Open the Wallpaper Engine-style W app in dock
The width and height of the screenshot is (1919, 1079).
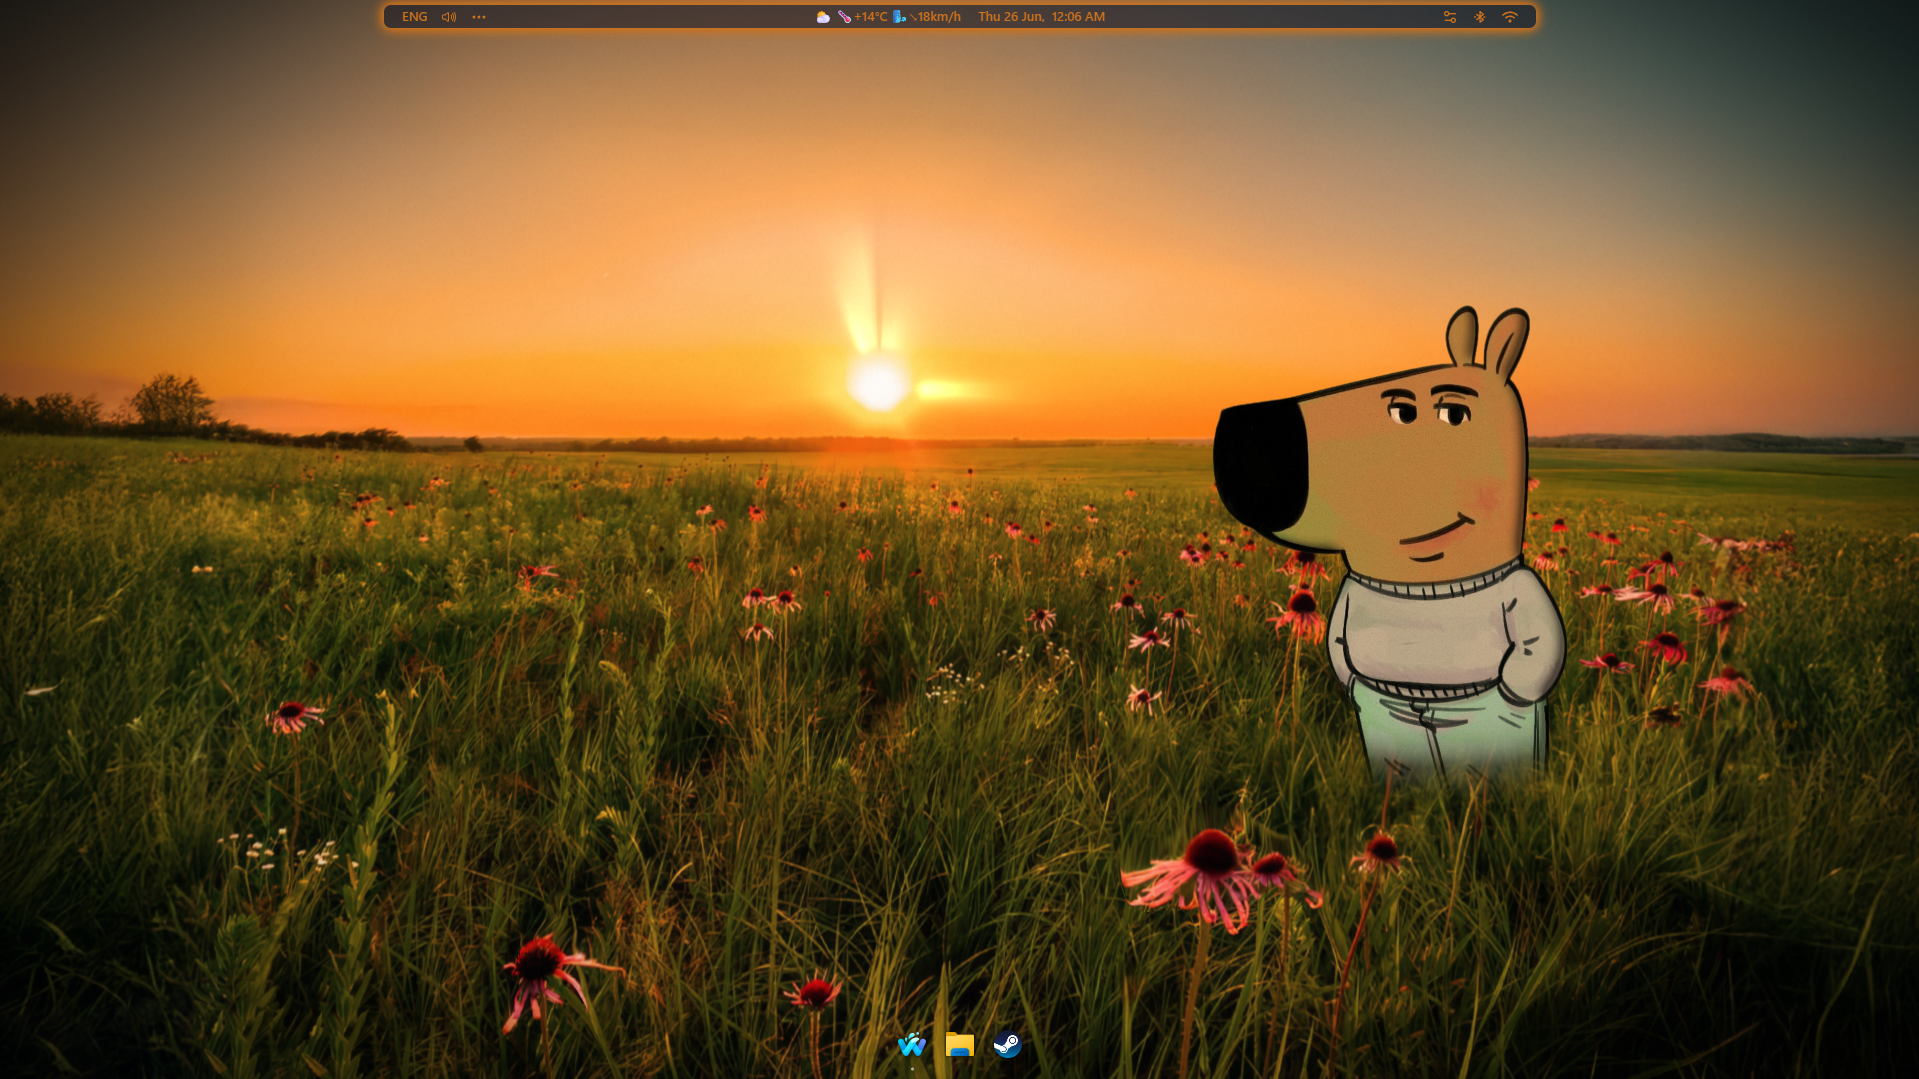tap(912, 1045)
